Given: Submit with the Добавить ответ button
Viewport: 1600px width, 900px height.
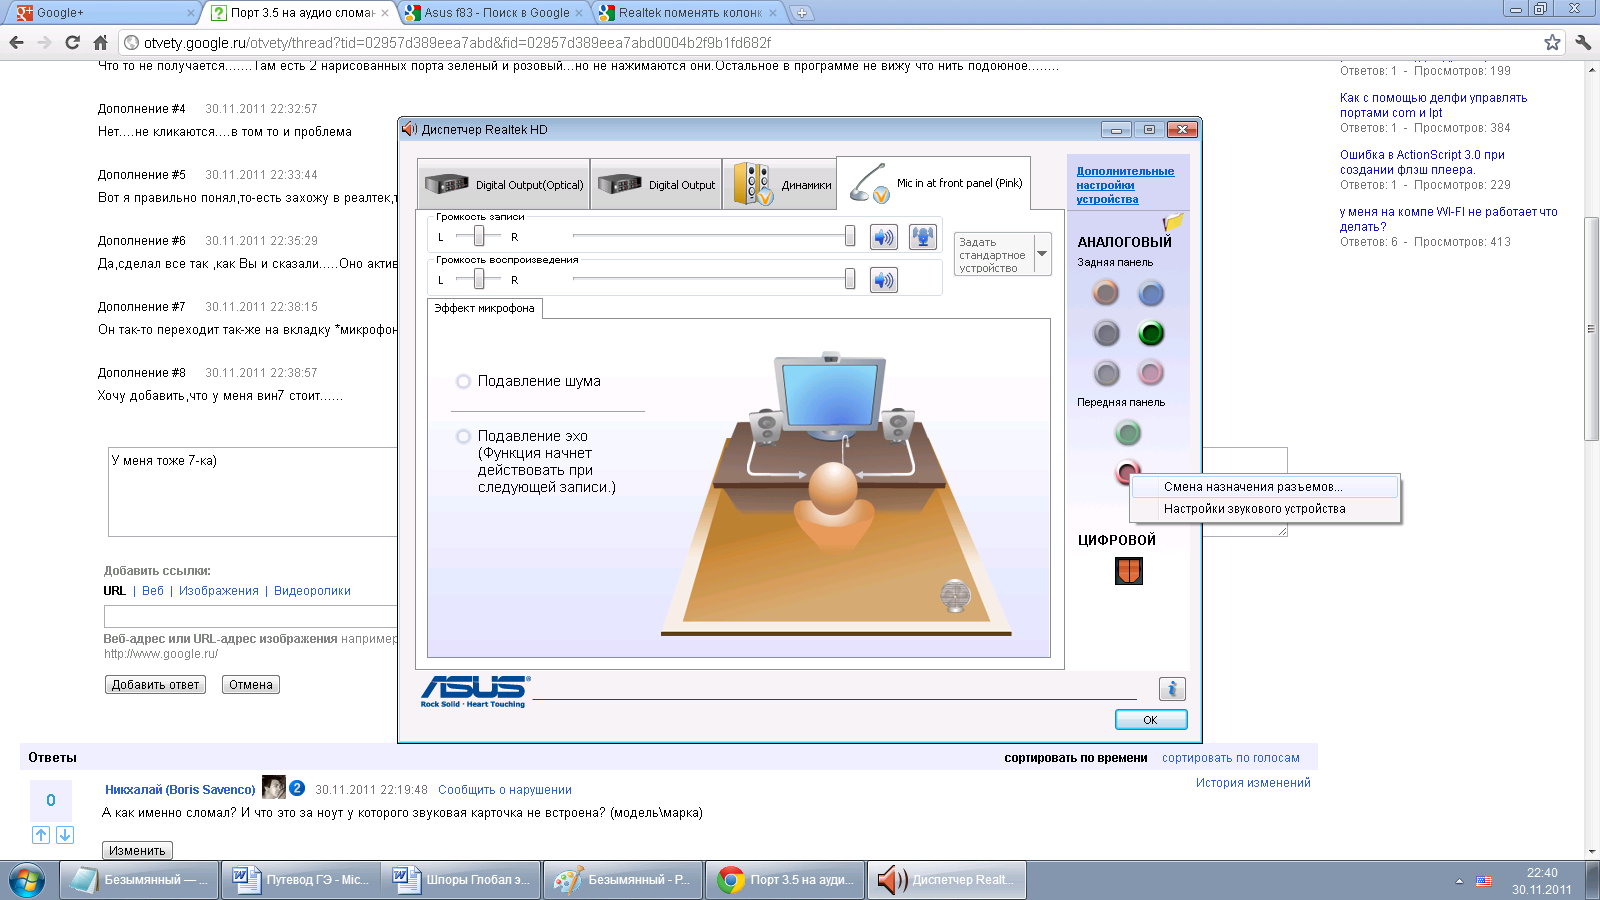Looking at the screenshot, I should (x=155, y=685).
